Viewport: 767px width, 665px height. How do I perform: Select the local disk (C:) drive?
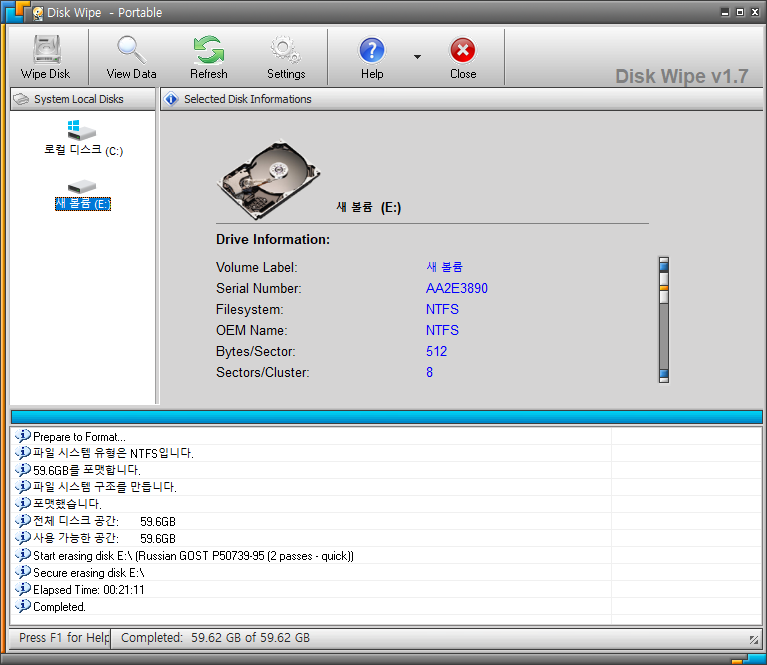coord(83,139)
